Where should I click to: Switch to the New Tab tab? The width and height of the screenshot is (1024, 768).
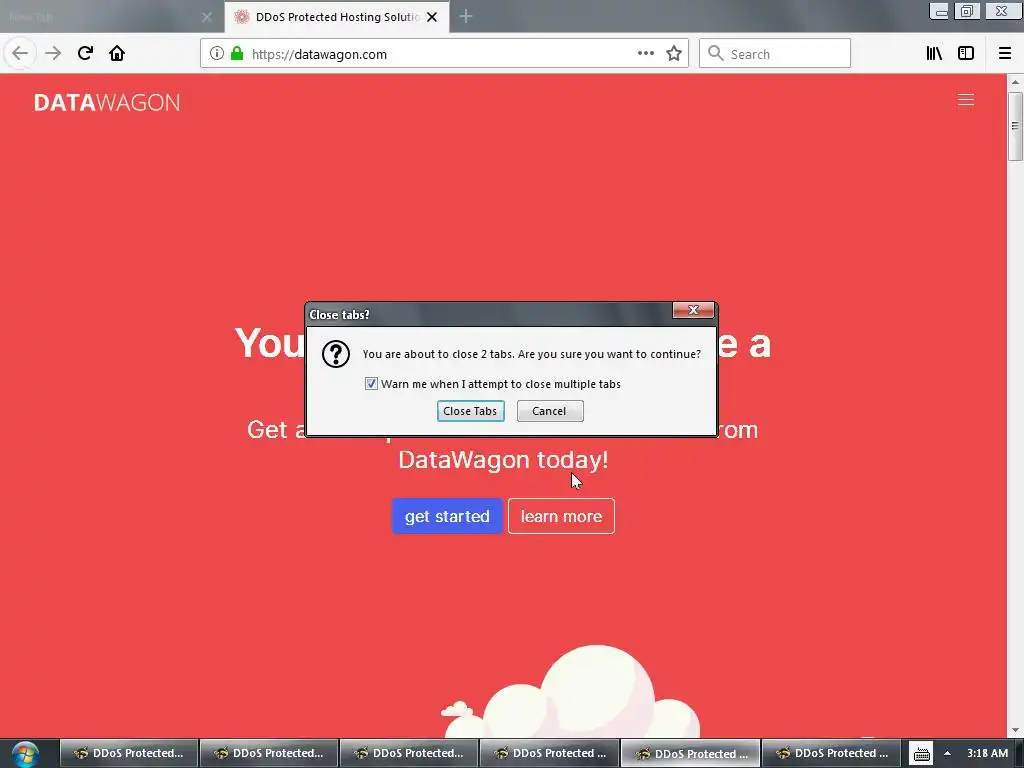point(111,17)
